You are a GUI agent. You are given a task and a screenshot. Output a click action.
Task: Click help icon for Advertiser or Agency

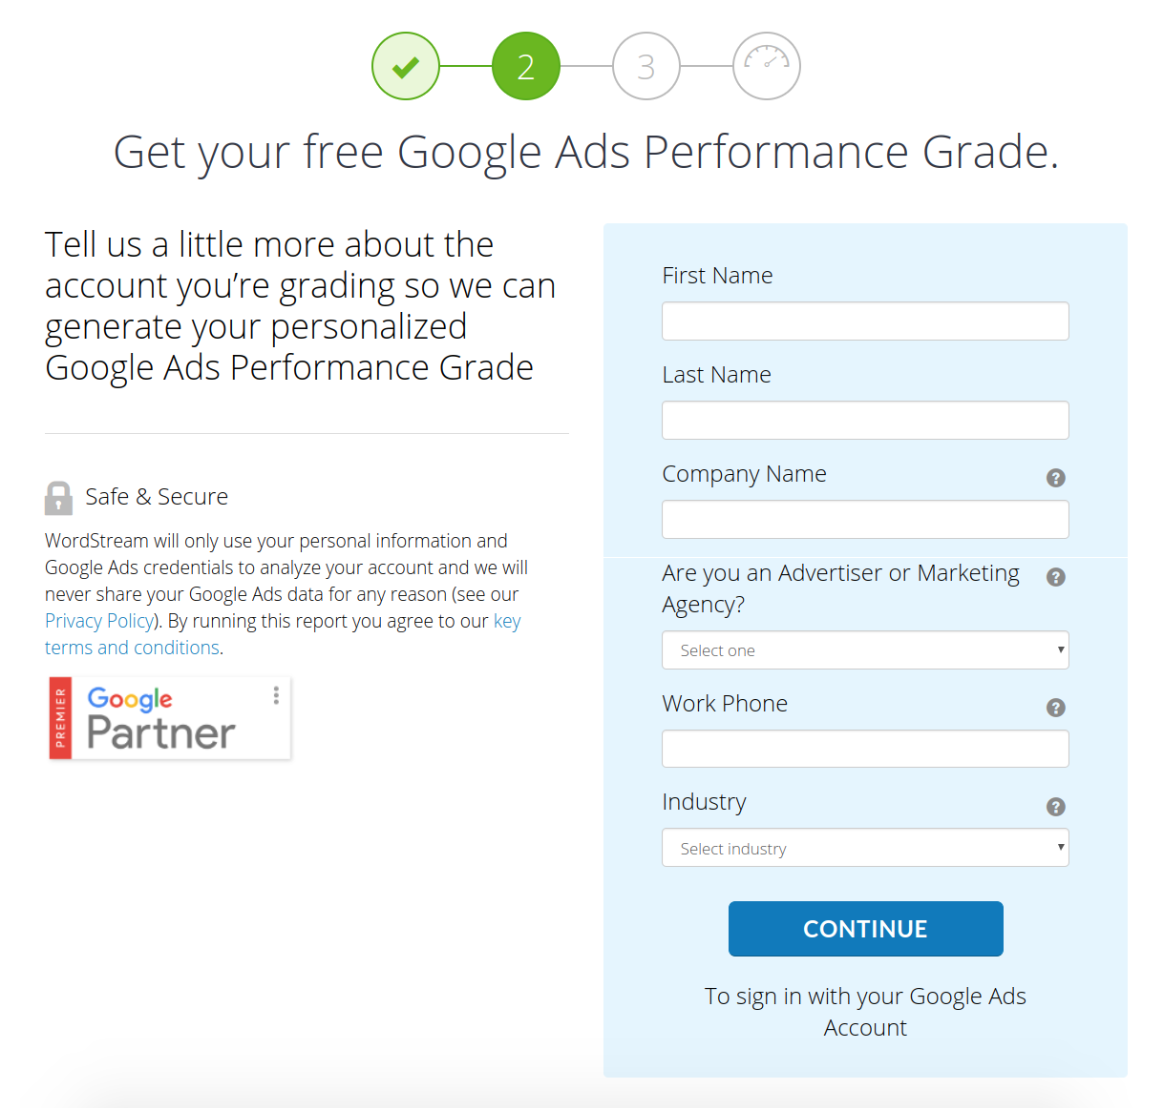[1055, 577]
